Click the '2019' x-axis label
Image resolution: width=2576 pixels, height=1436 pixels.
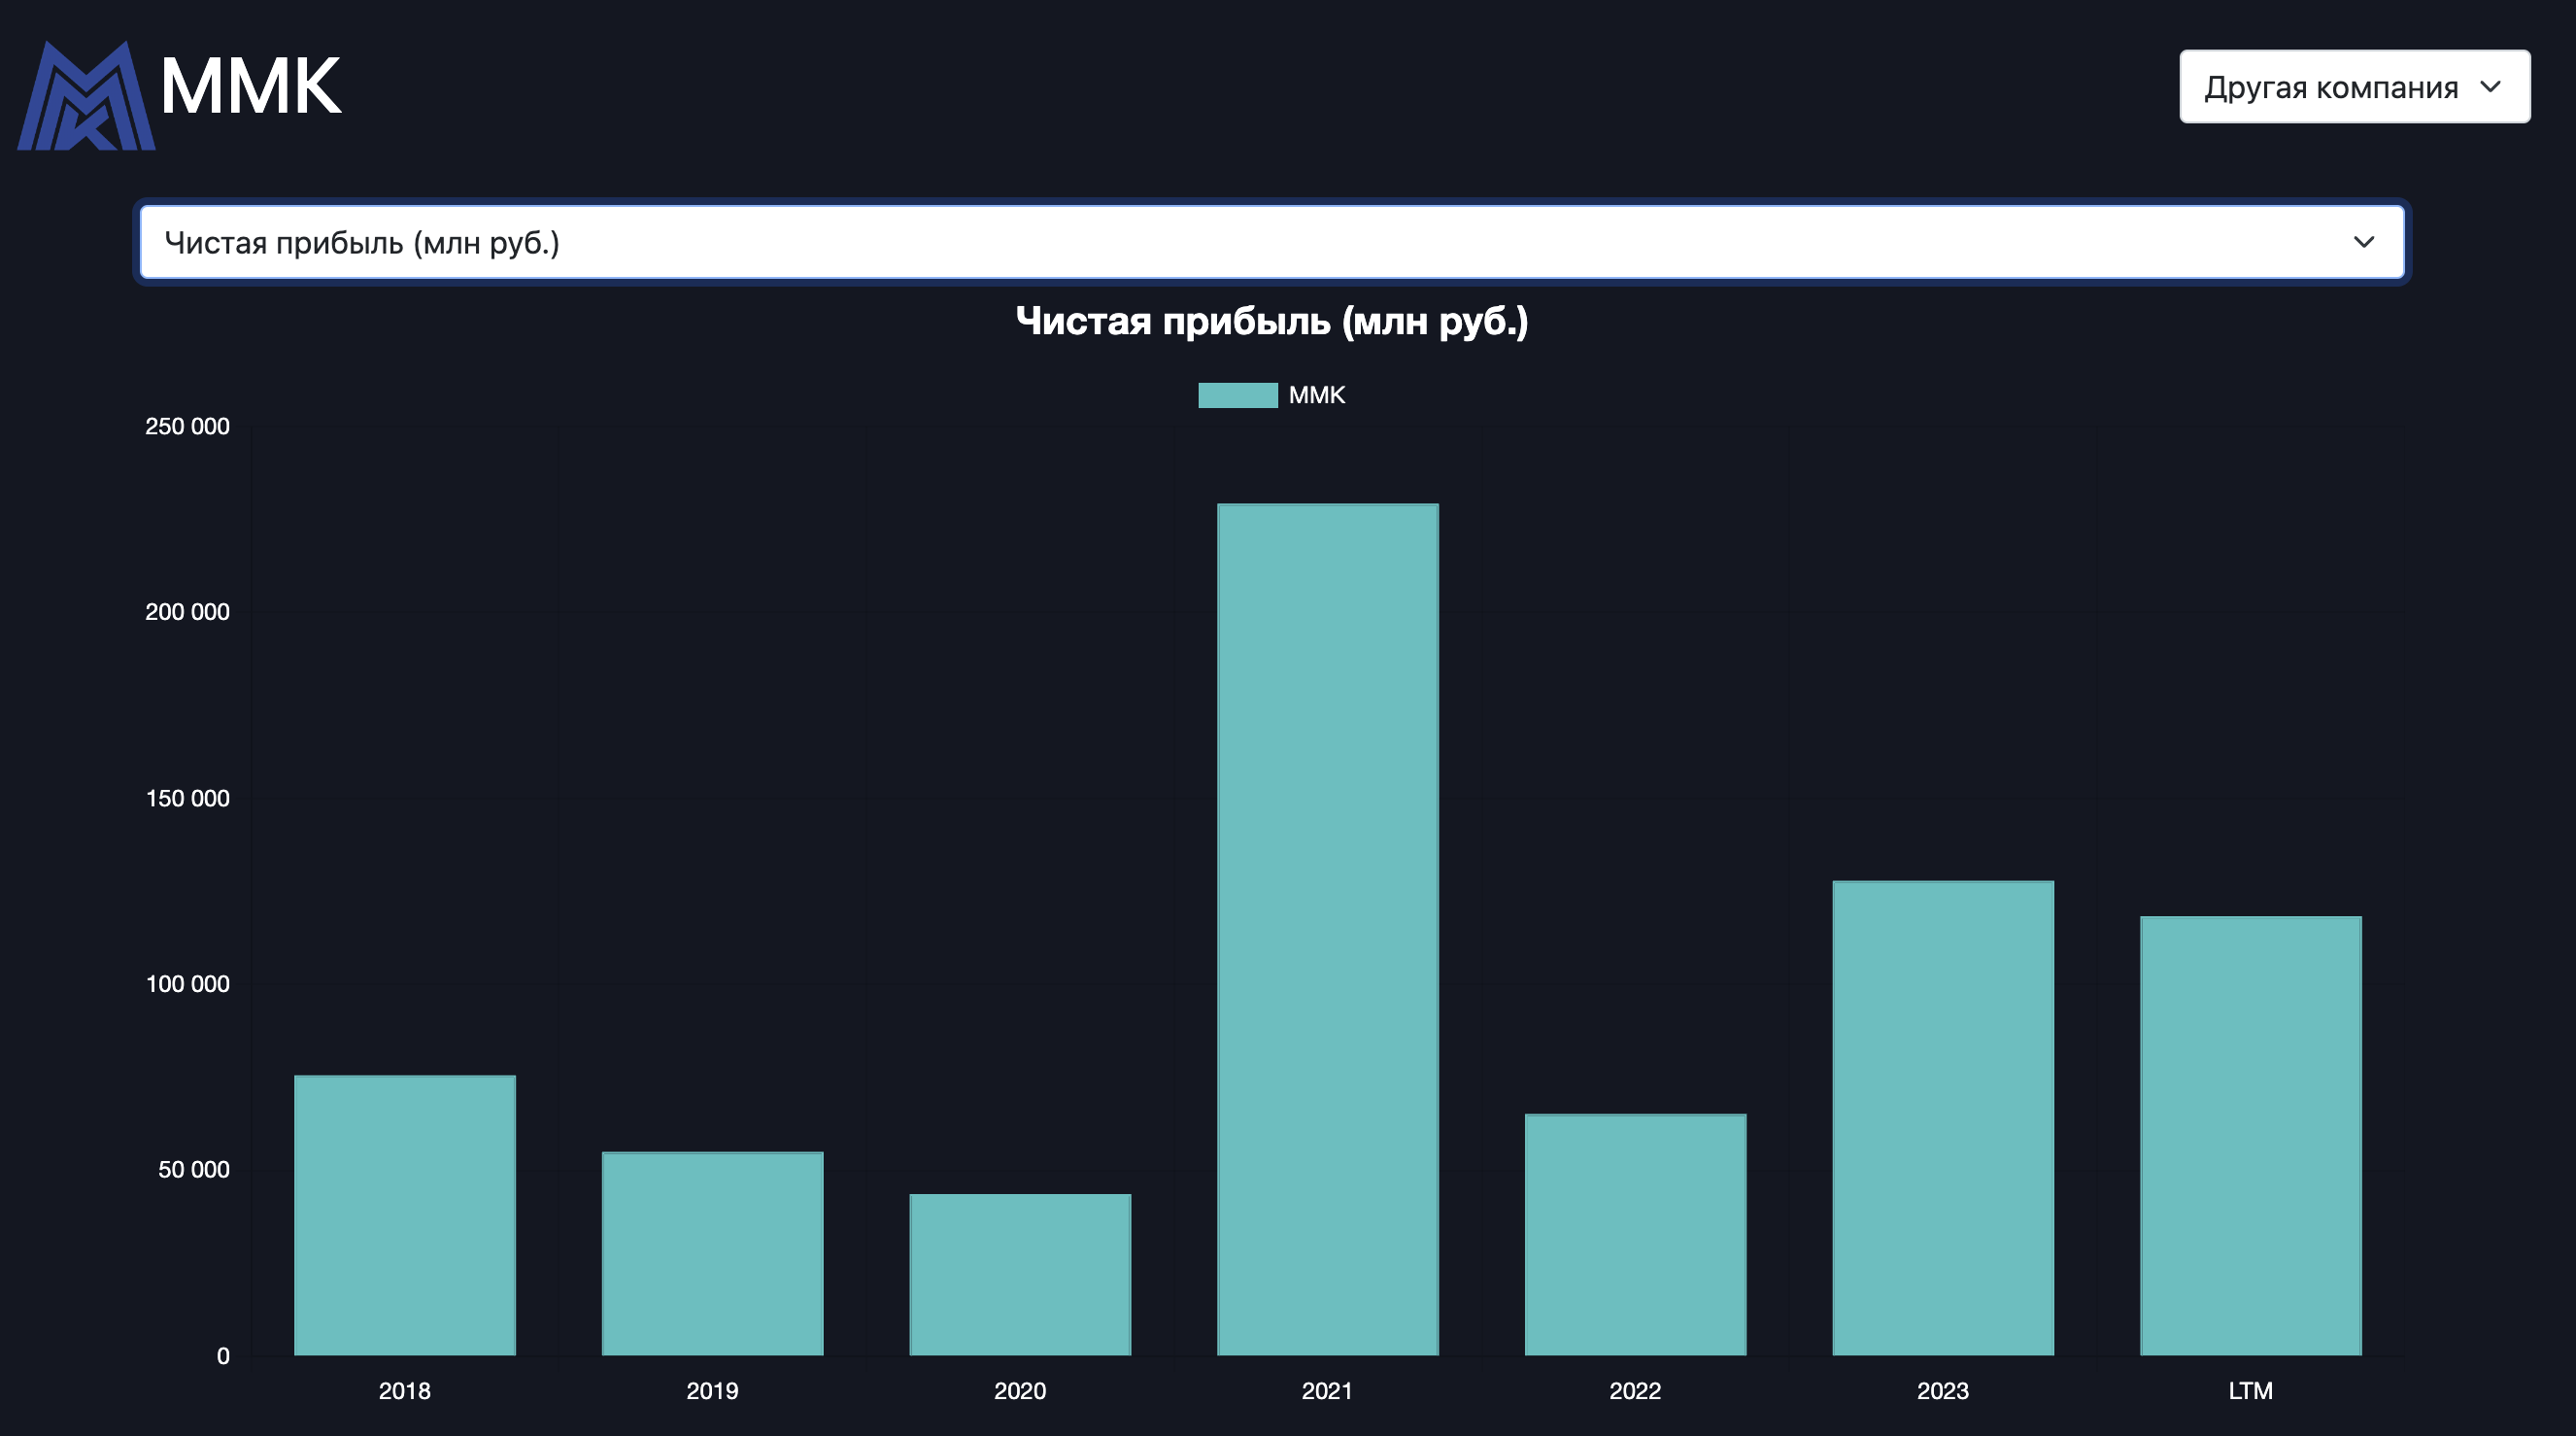[712, 1390]
